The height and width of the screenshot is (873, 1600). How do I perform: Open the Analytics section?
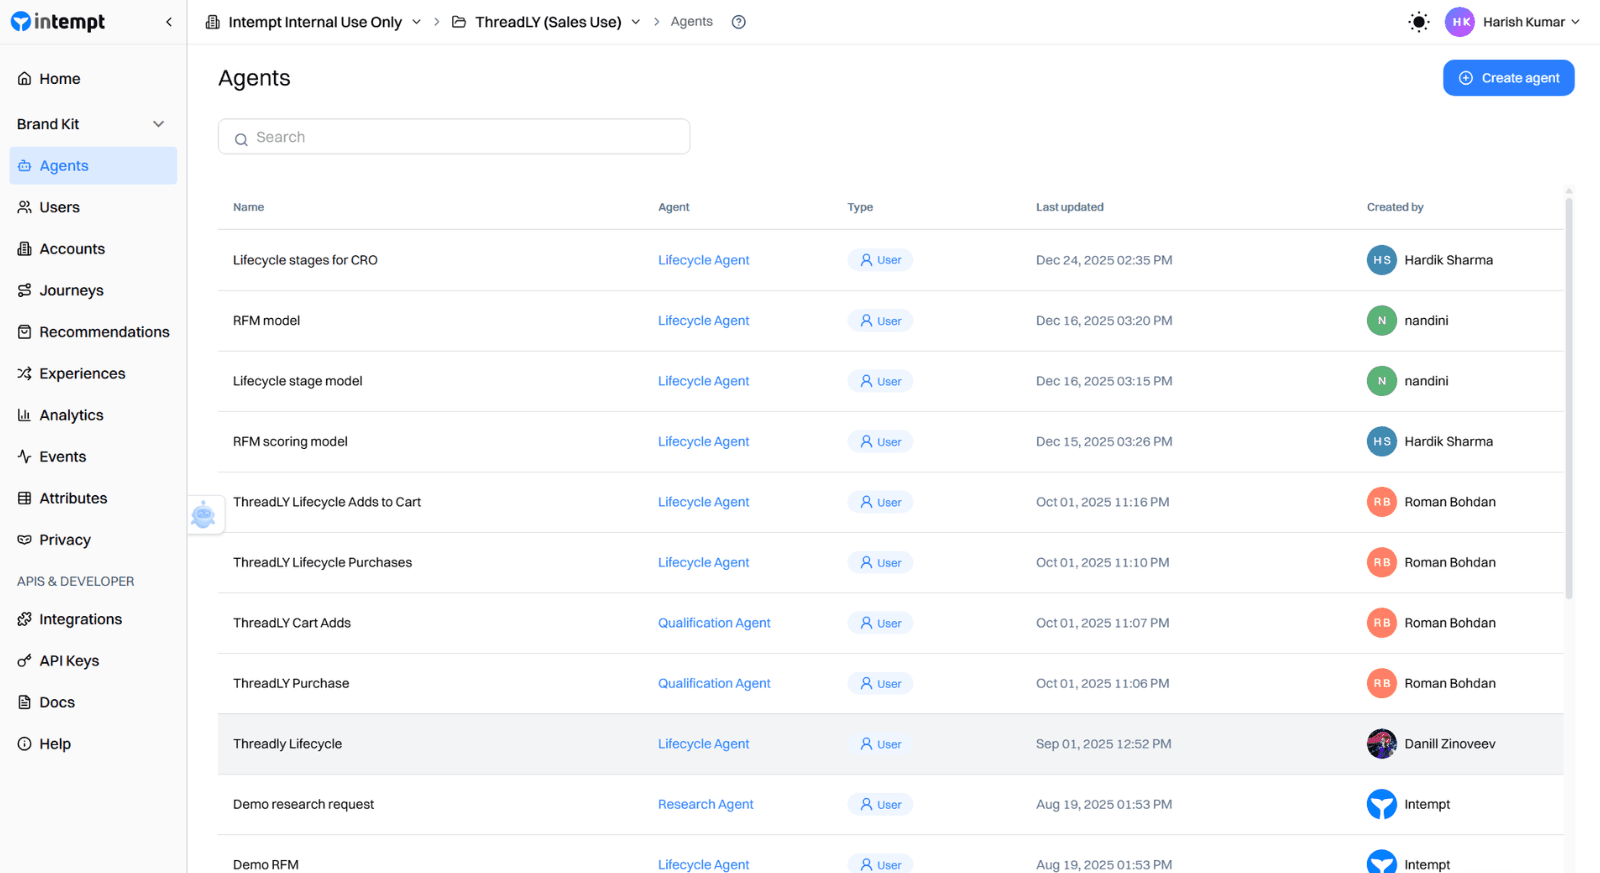tap(71, 415)
